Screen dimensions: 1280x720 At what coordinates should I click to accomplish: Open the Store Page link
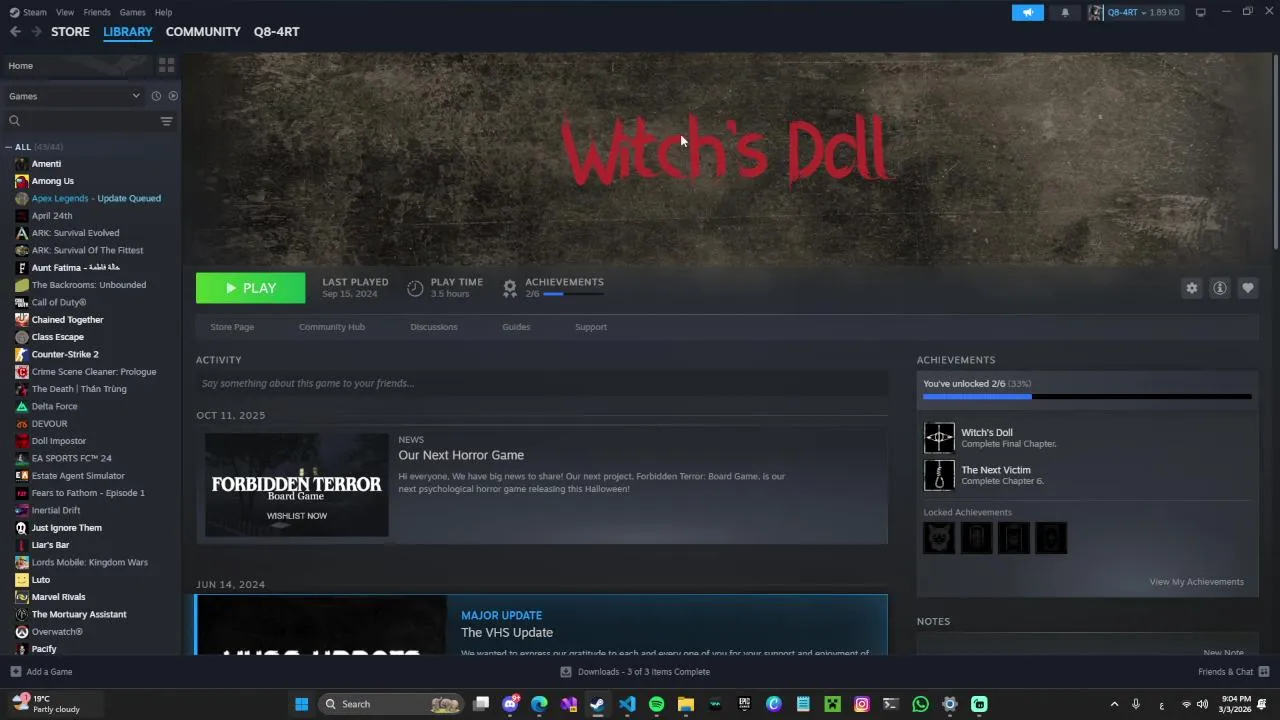(232, 327)
